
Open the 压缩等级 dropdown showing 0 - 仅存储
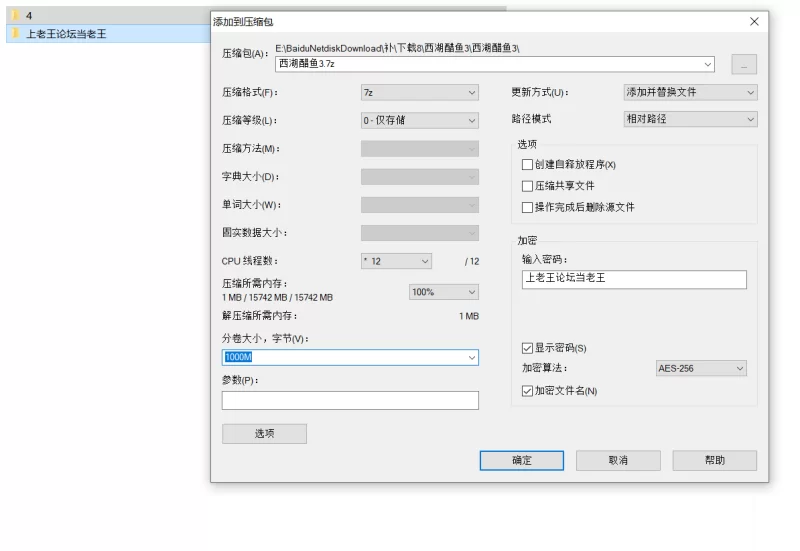419,120
